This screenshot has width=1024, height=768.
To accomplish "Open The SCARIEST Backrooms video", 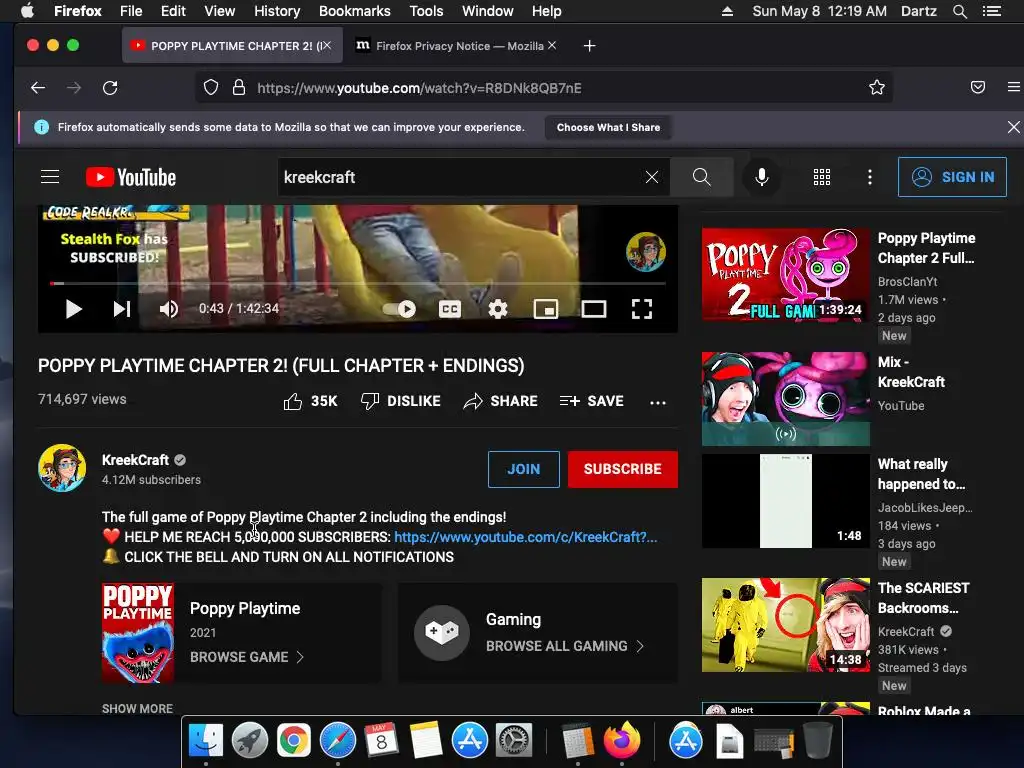I will (786, 625).
